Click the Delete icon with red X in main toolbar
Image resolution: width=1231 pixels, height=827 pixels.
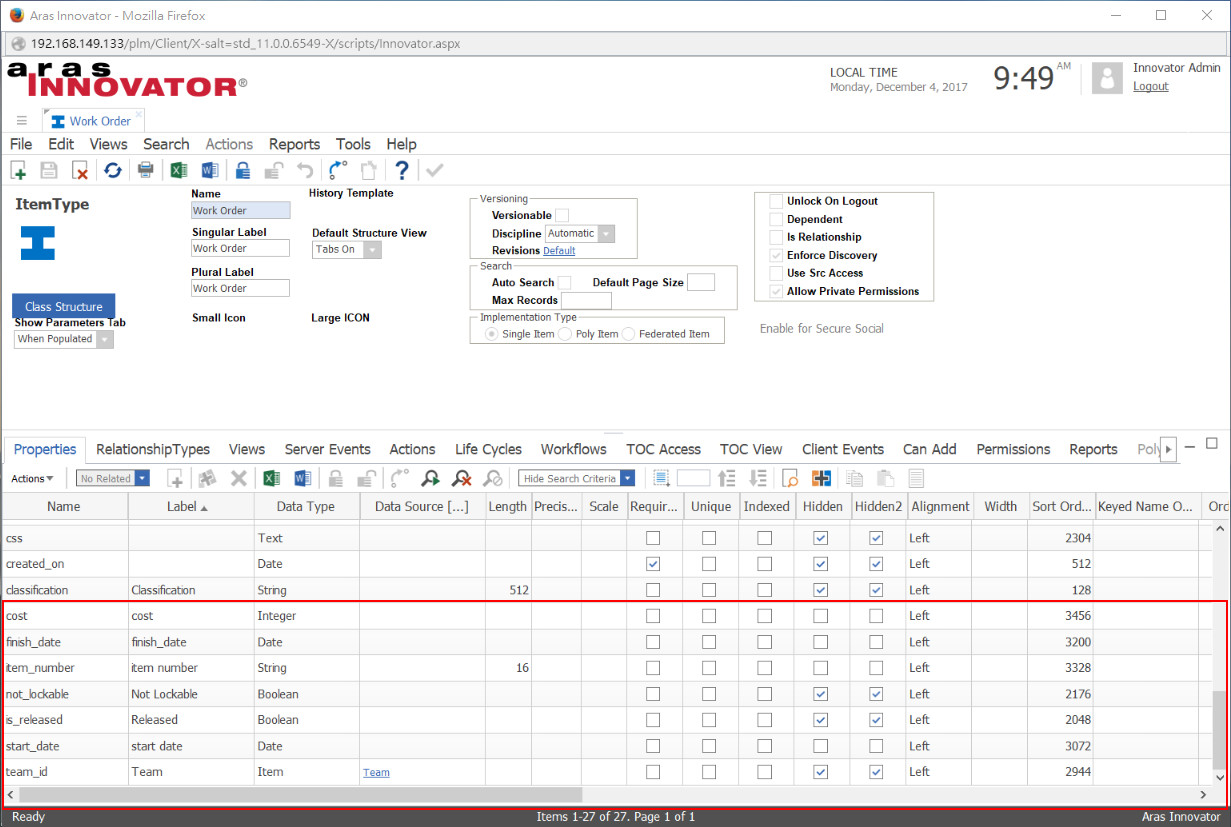point(80,170)
